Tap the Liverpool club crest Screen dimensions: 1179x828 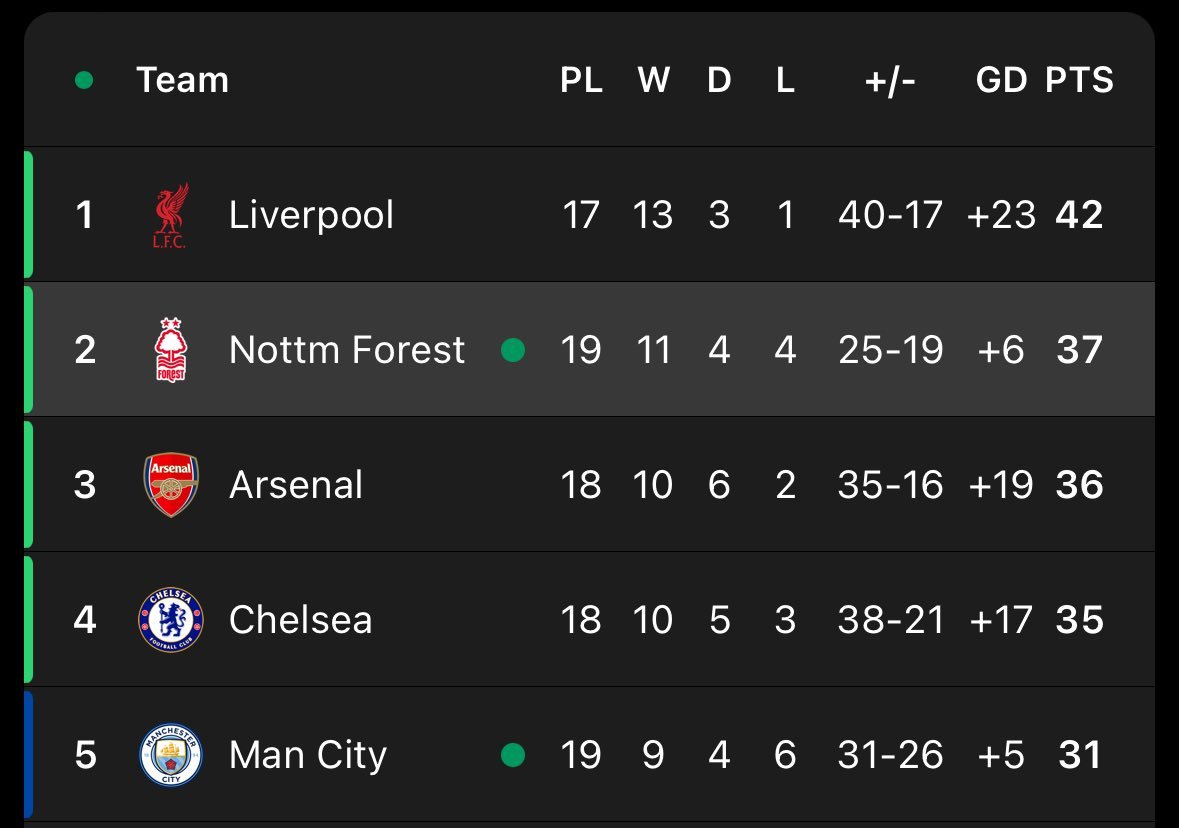pyautogui.click(x=171, y=215)
